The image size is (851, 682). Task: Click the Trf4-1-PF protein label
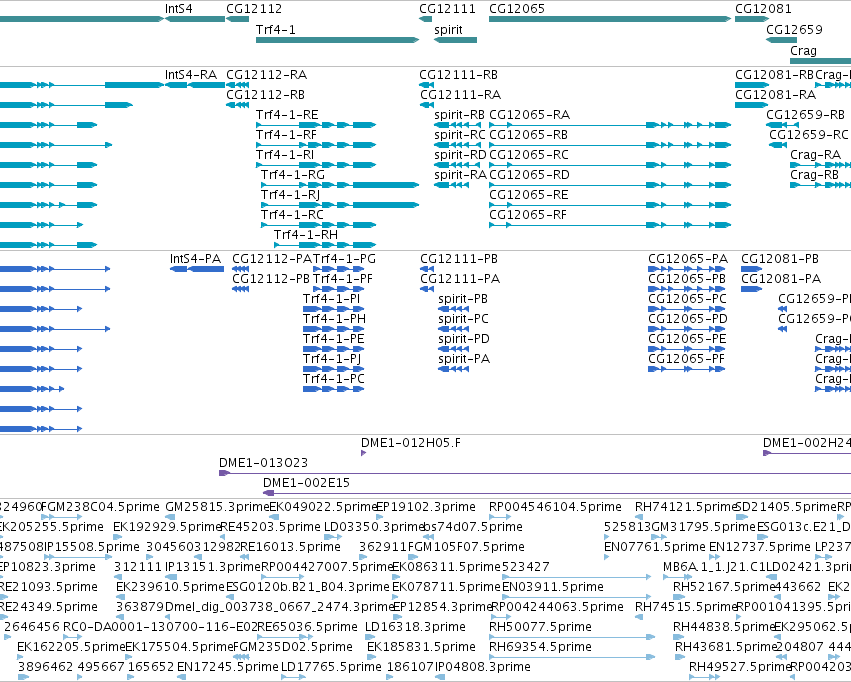coord(343,279)
